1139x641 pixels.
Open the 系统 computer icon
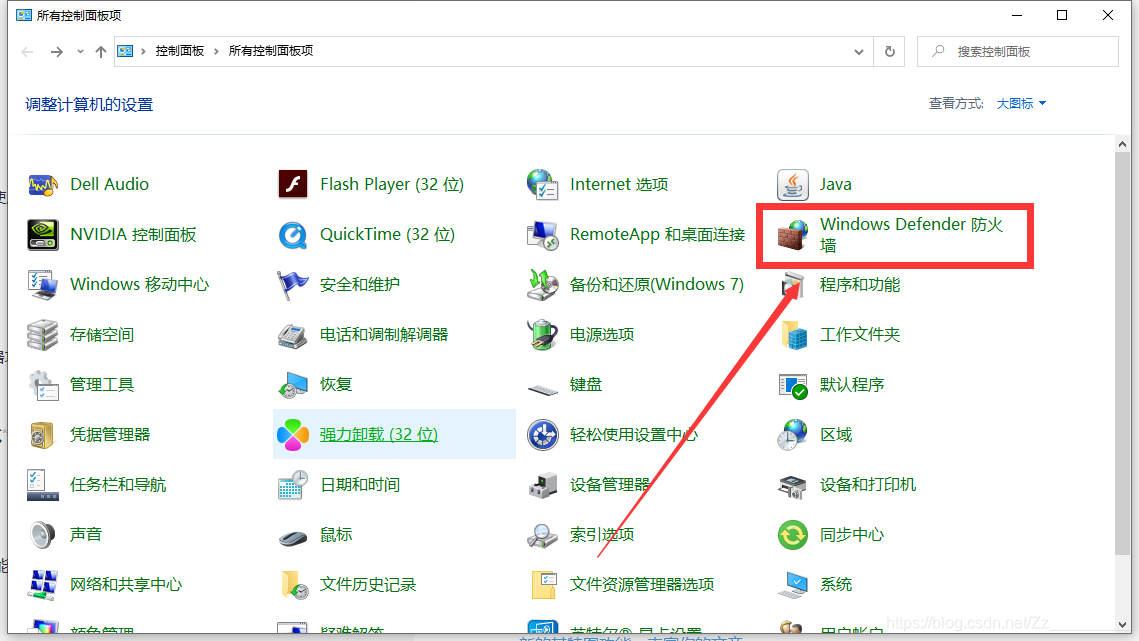(x=793, y=585)
